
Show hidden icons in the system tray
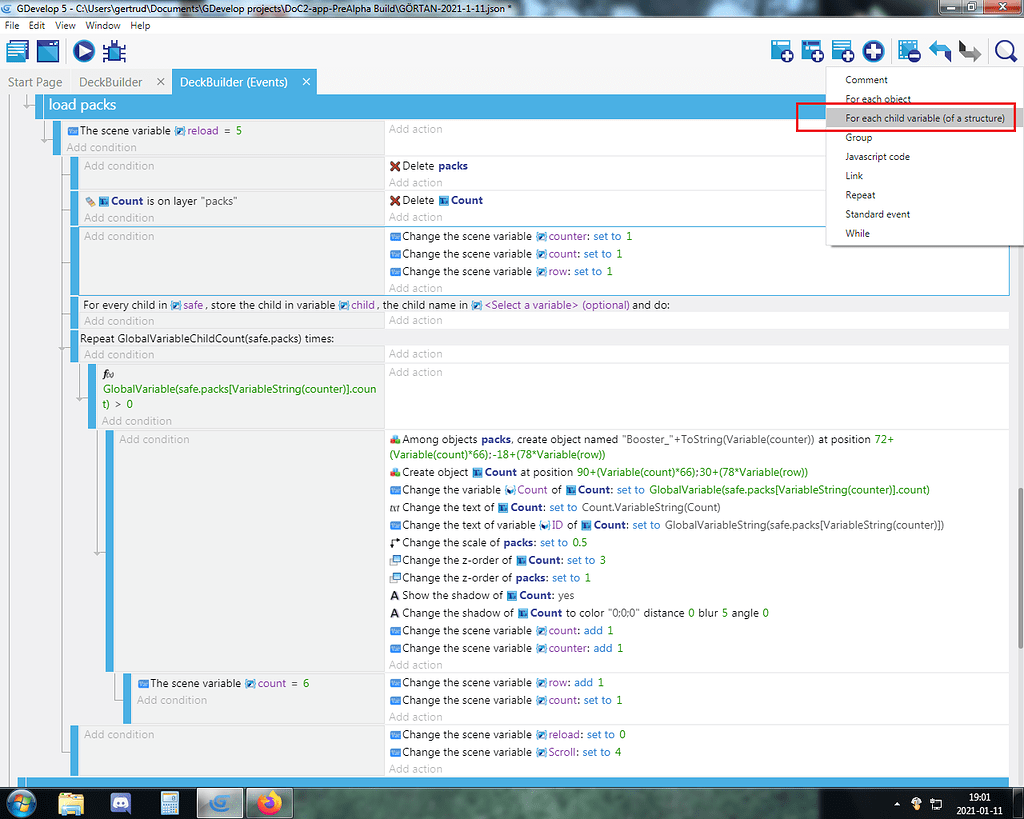tap(897, 803)
